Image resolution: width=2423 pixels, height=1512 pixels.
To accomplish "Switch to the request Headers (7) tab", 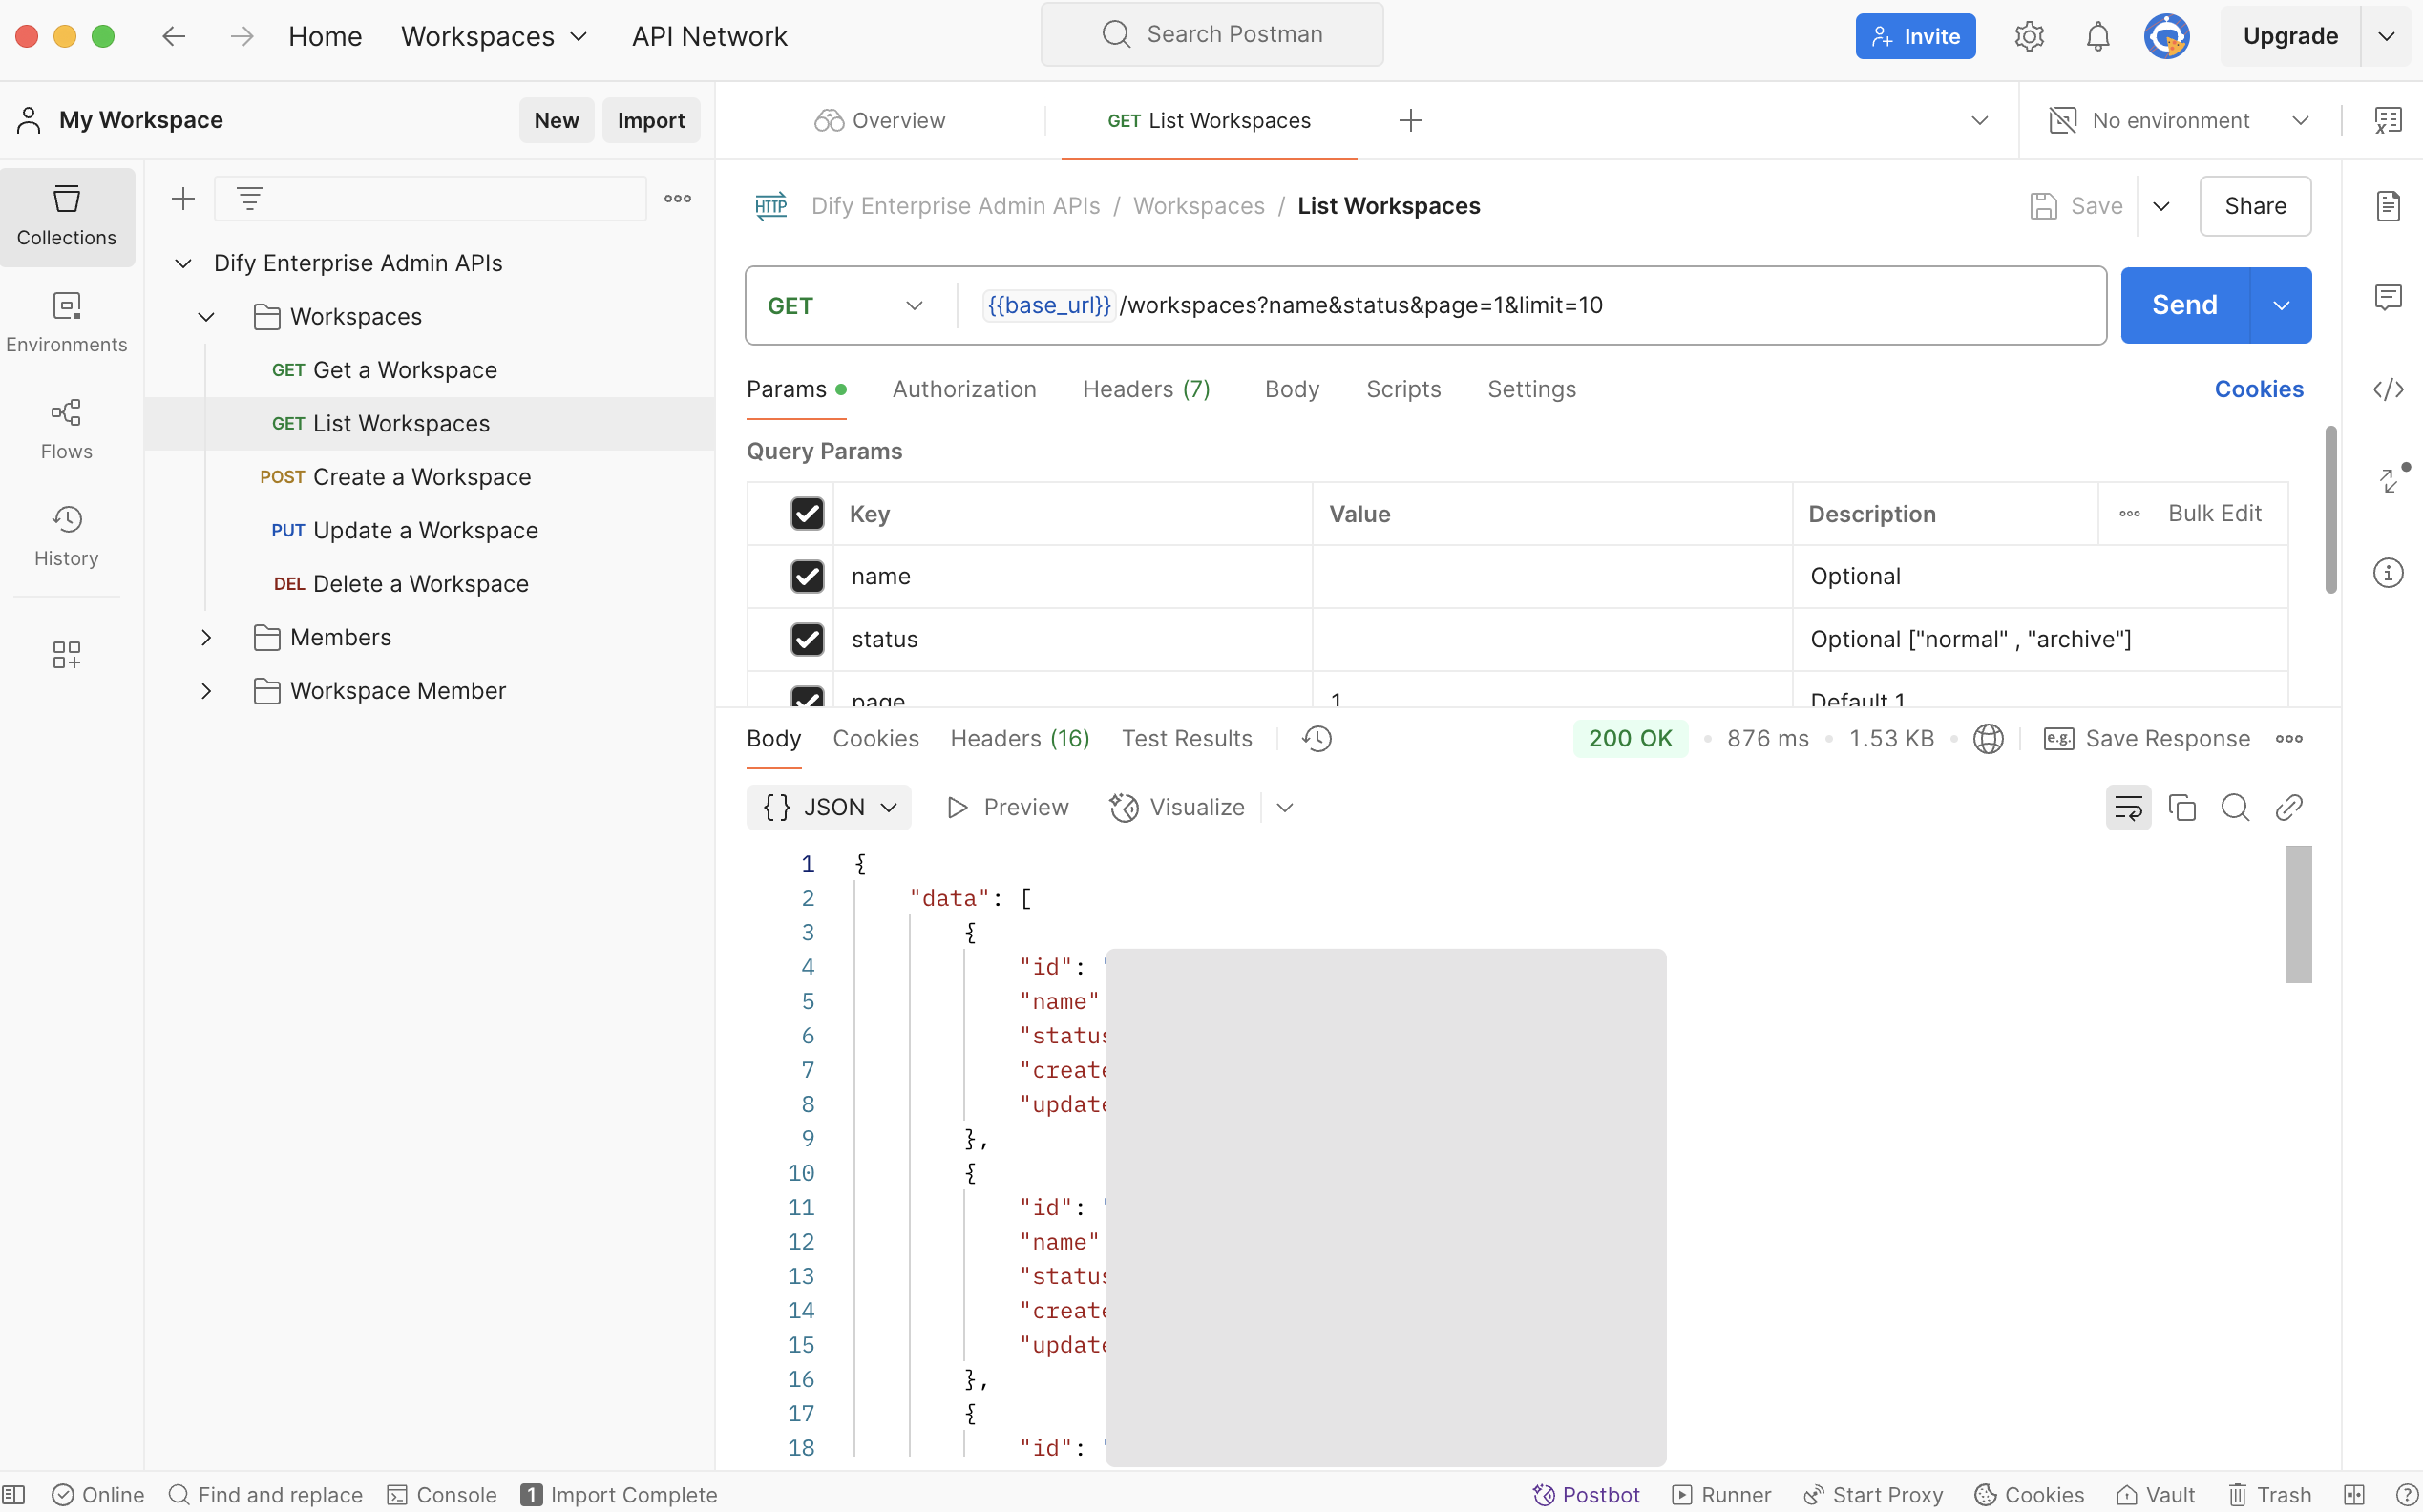I will [x=1146, y=389].
